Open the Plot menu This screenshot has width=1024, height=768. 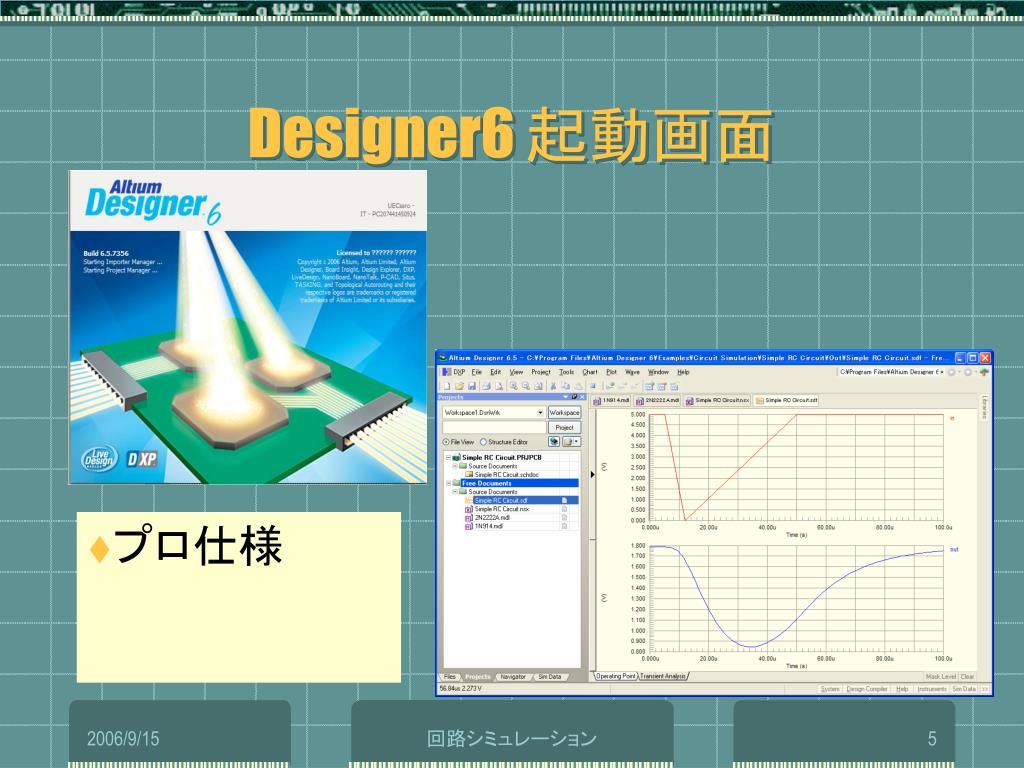coord(611,372)
